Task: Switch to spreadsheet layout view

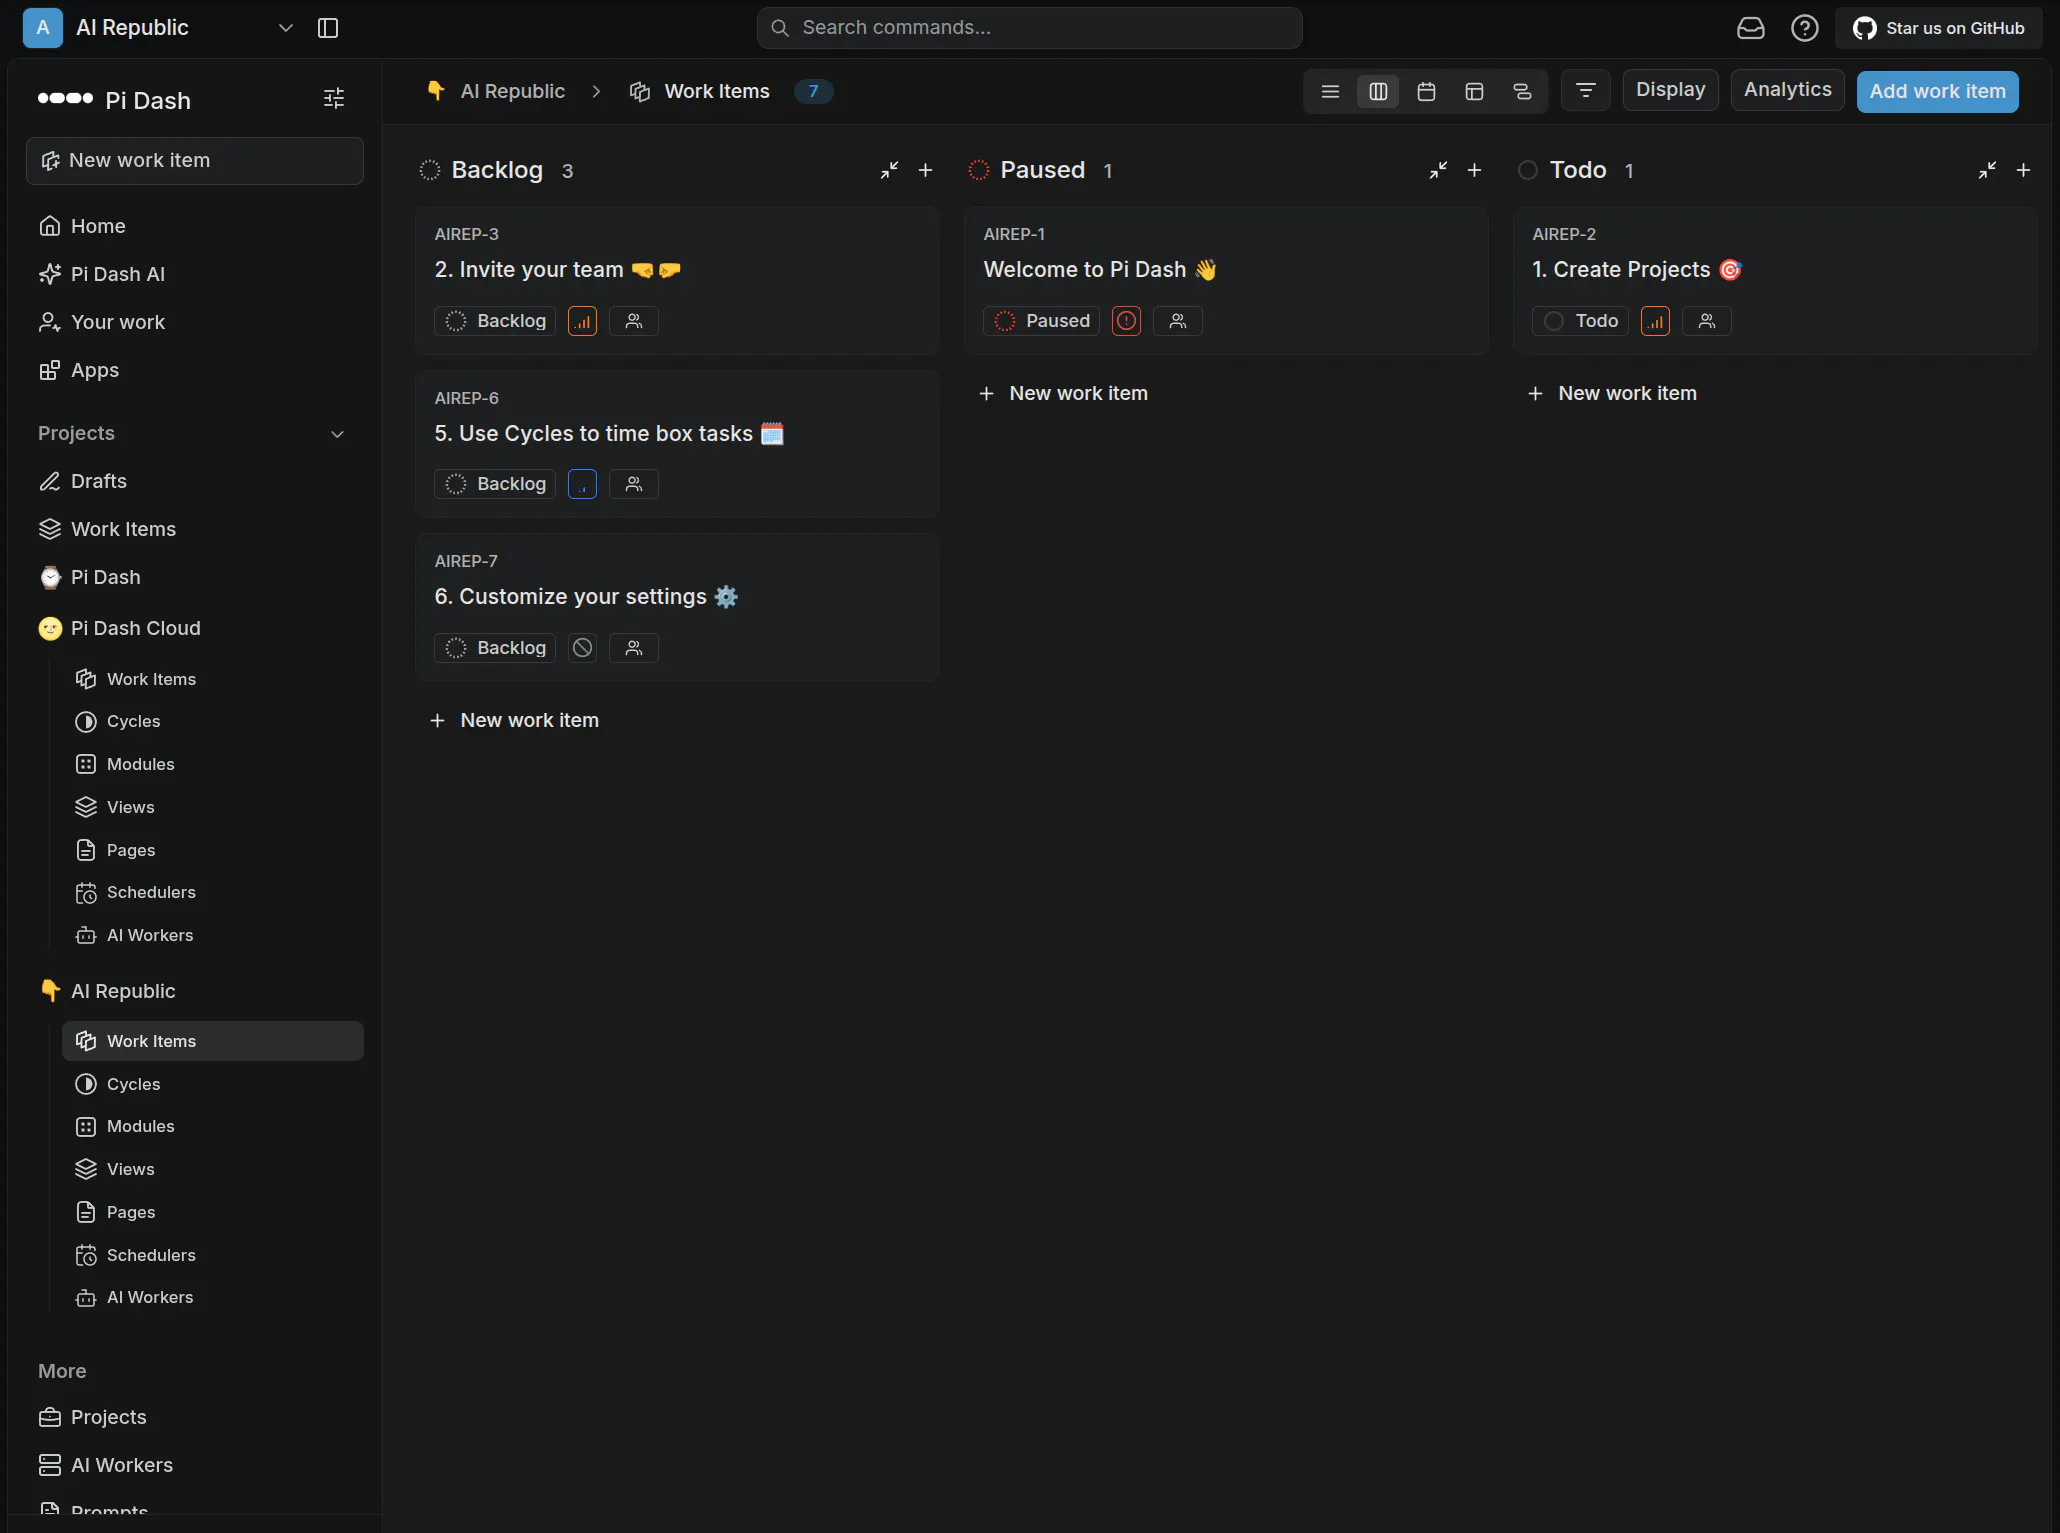Action: point(1474,91)
